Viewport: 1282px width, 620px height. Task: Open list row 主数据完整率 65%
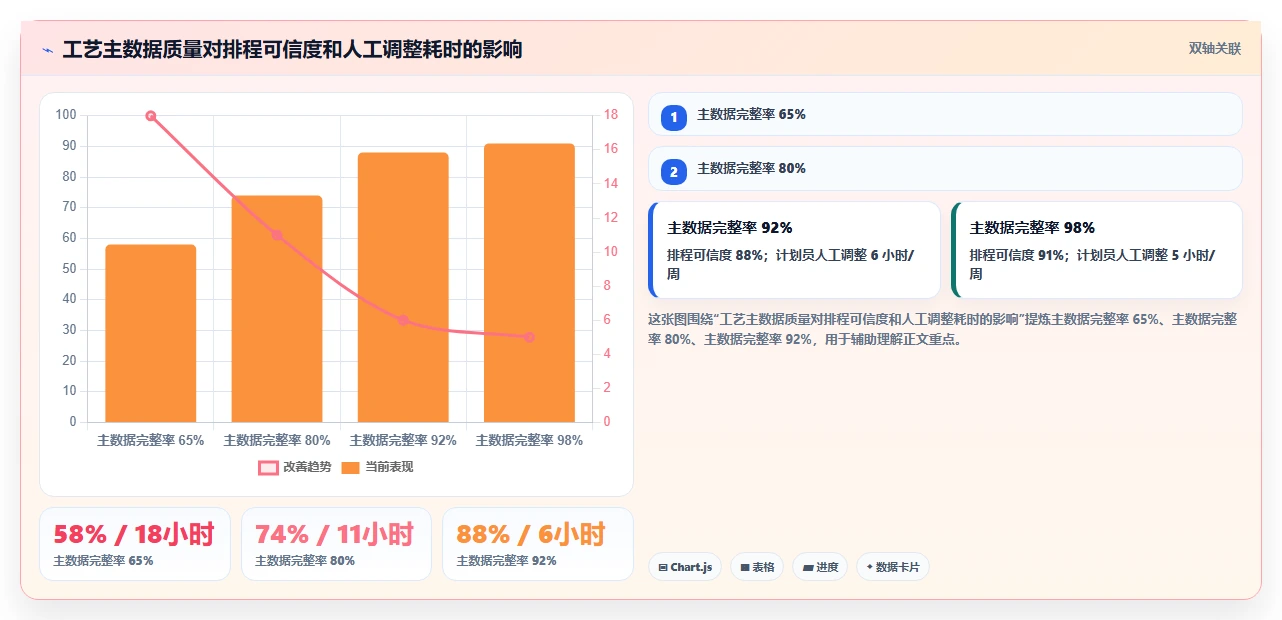tap(945, 114)
